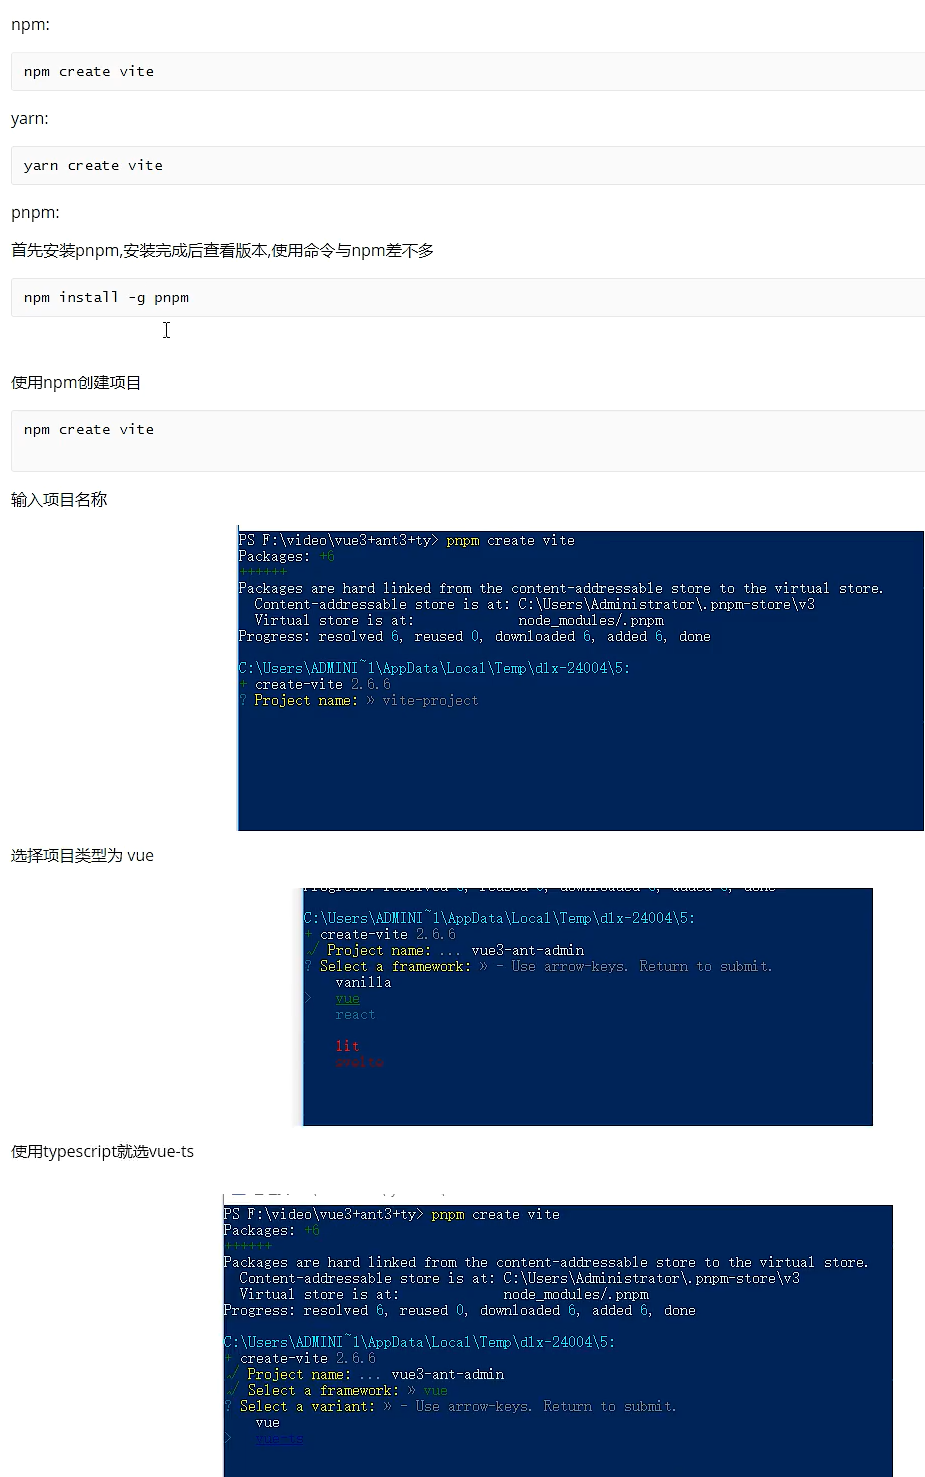
Task: Click the 'npm:' heading label
Action: point(30,24)
